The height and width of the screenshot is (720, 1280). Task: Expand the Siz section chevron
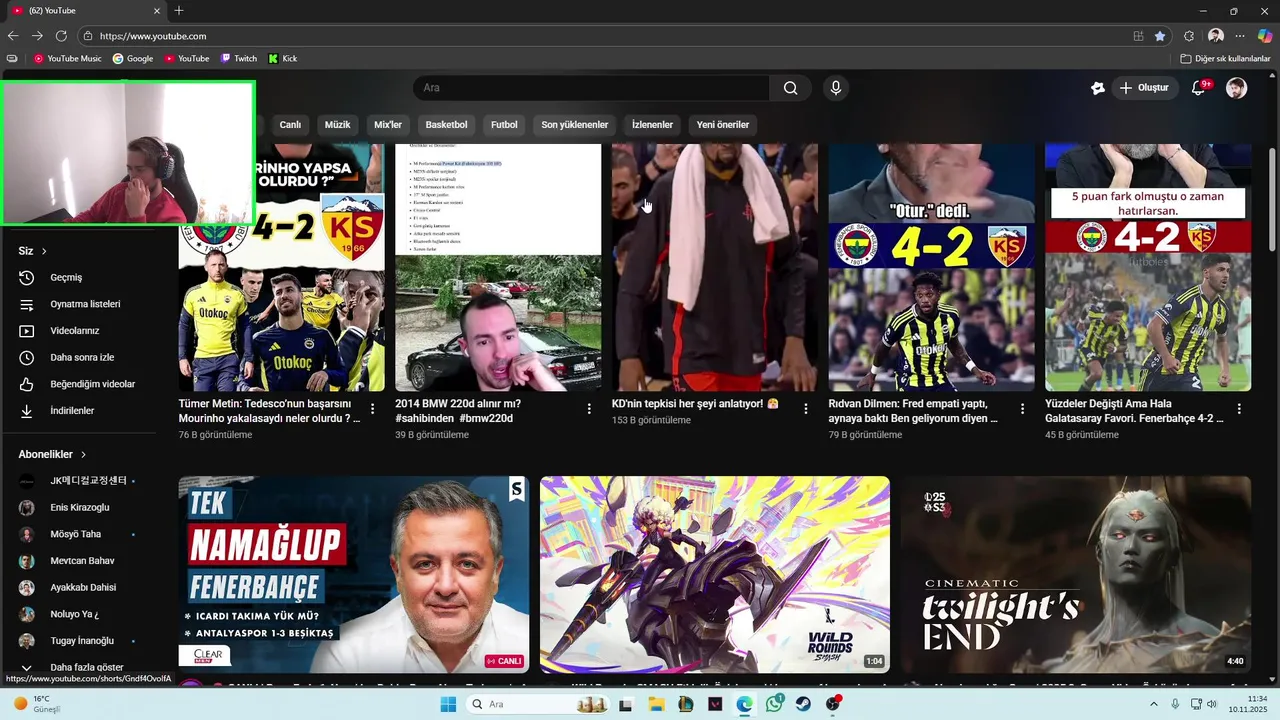click(44, 251)
